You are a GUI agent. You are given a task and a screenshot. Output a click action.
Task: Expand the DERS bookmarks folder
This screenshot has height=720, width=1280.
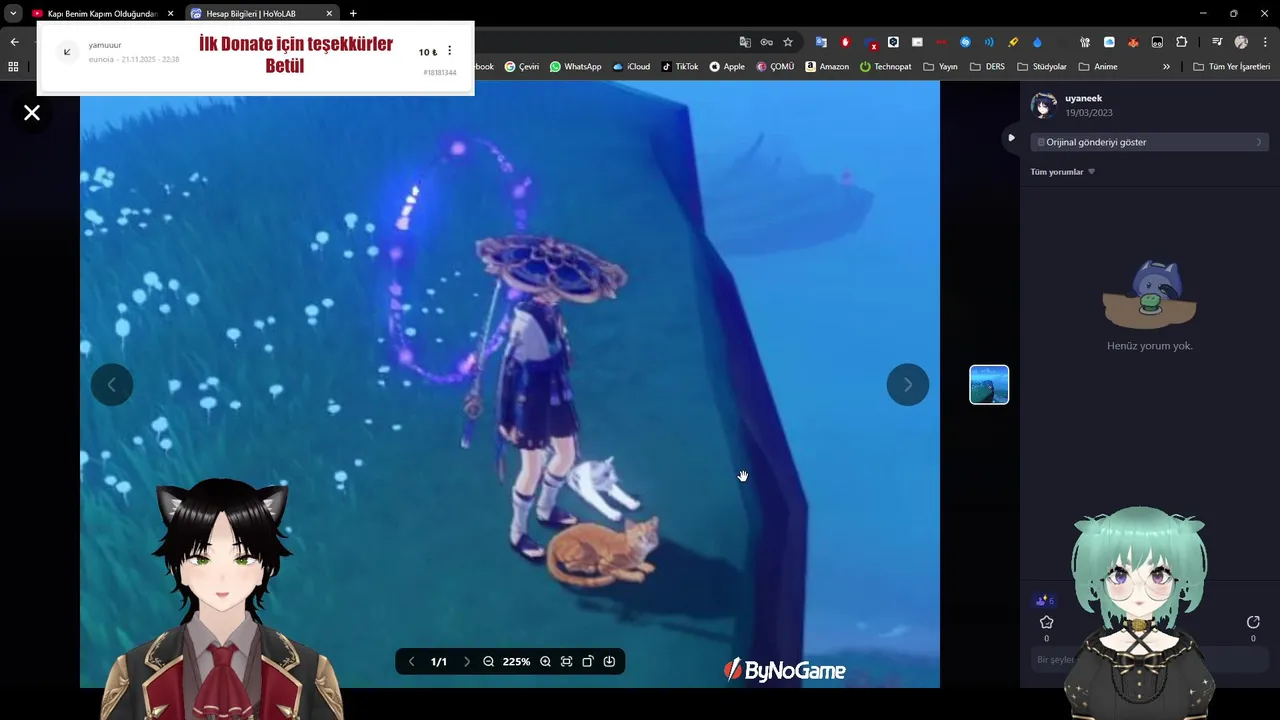pyautogui.click(x=987, y=67)
